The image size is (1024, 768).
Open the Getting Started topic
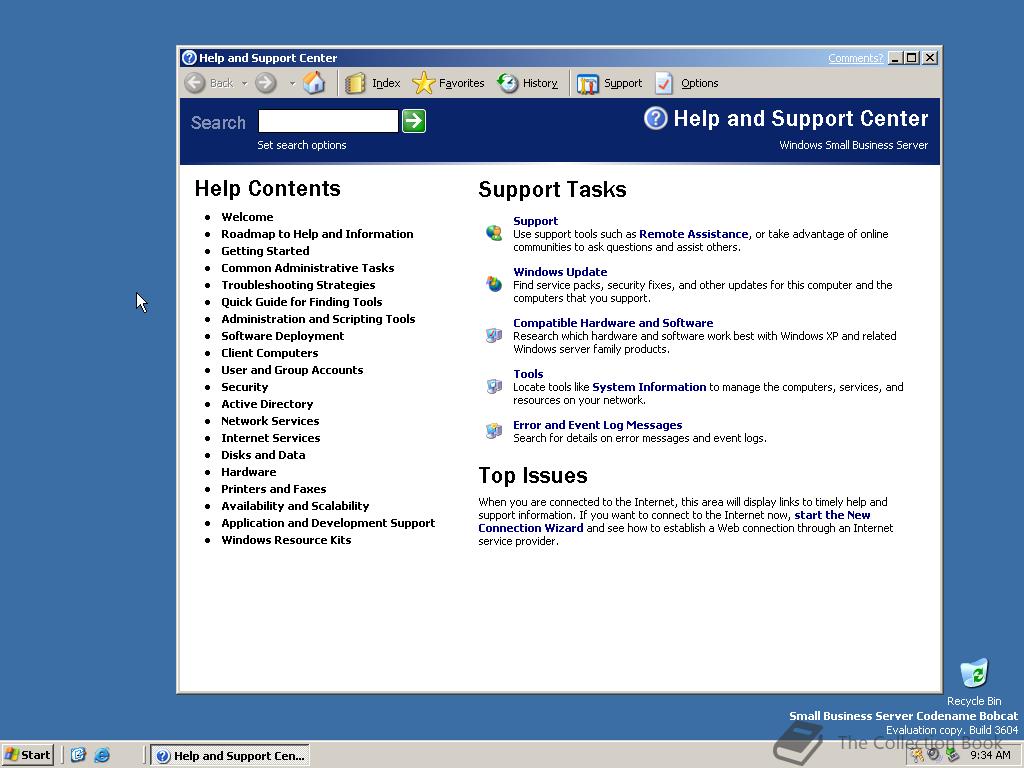pyautogui.click(x=265, y=251)
